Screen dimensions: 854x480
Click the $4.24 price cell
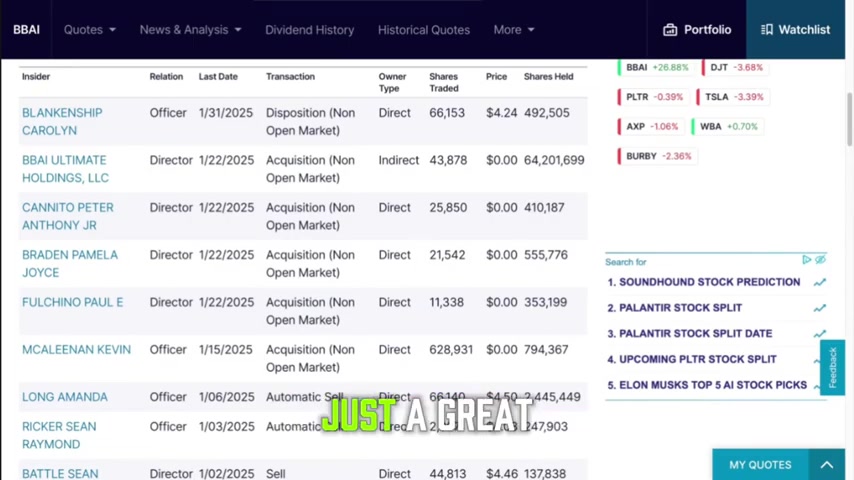(502, 113)
